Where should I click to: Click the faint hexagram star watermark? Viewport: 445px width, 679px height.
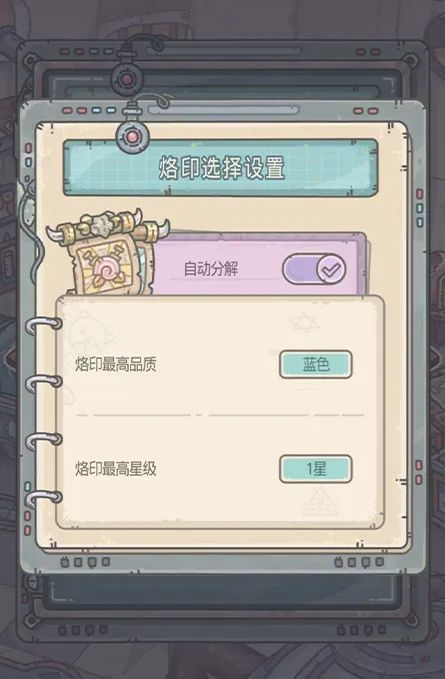[x=304, y=323]
